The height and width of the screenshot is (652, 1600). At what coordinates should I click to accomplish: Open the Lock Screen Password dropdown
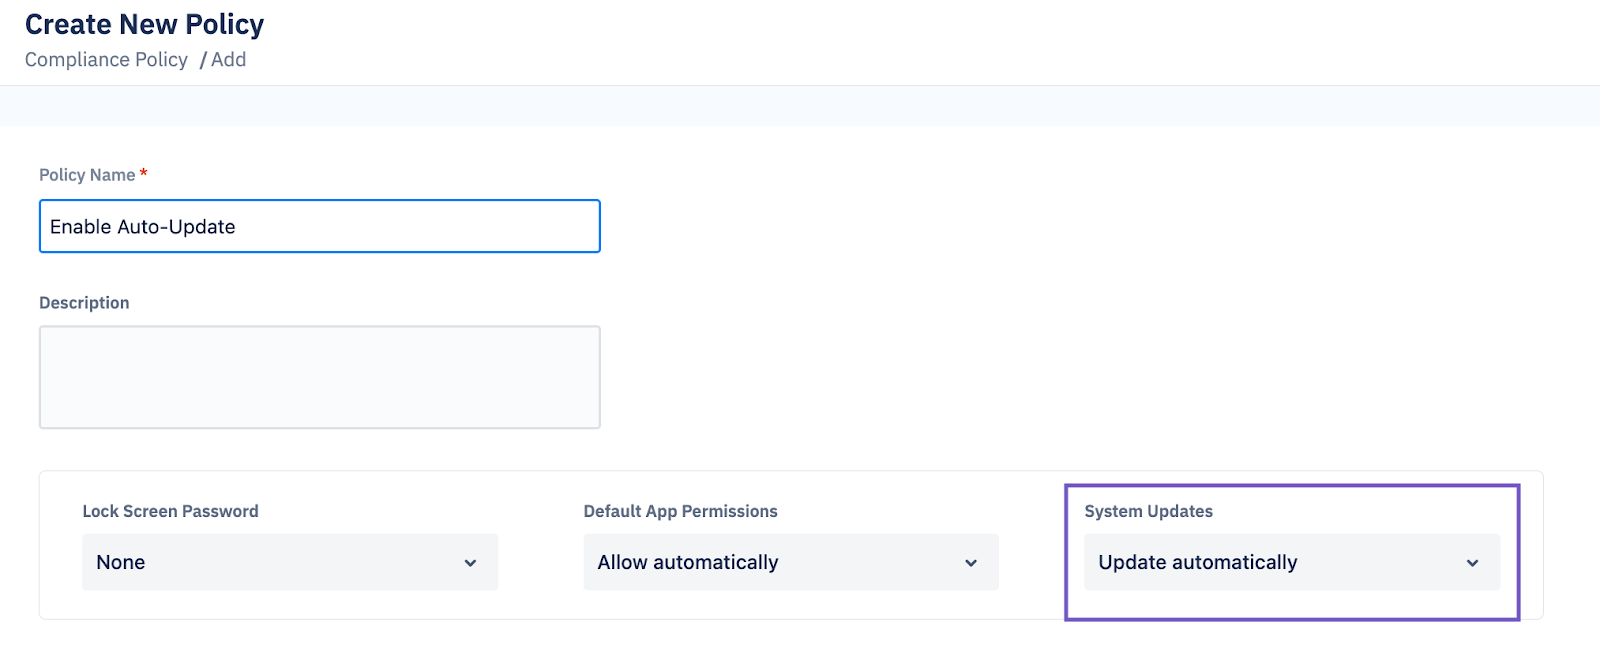(x=290, y=562)
